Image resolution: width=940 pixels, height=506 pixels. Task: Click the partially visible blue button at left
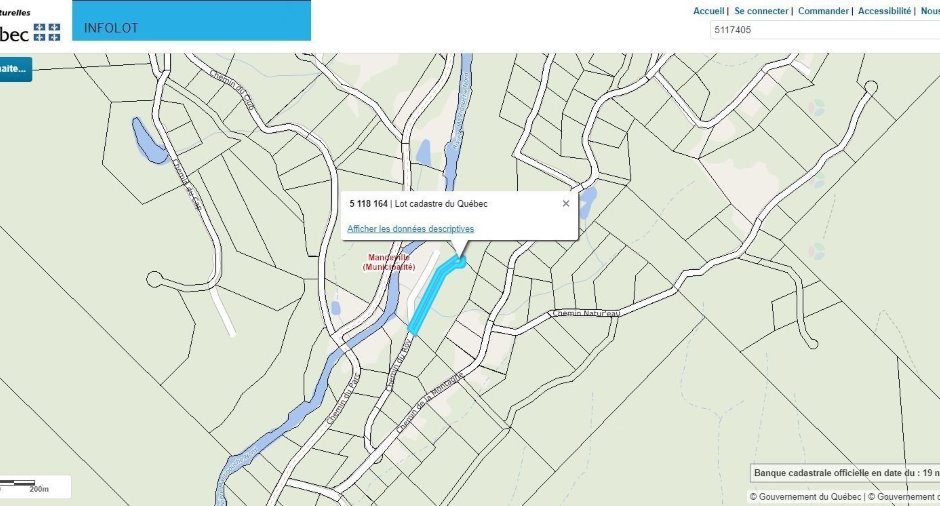pyautogui.click(x=16, y=69)
